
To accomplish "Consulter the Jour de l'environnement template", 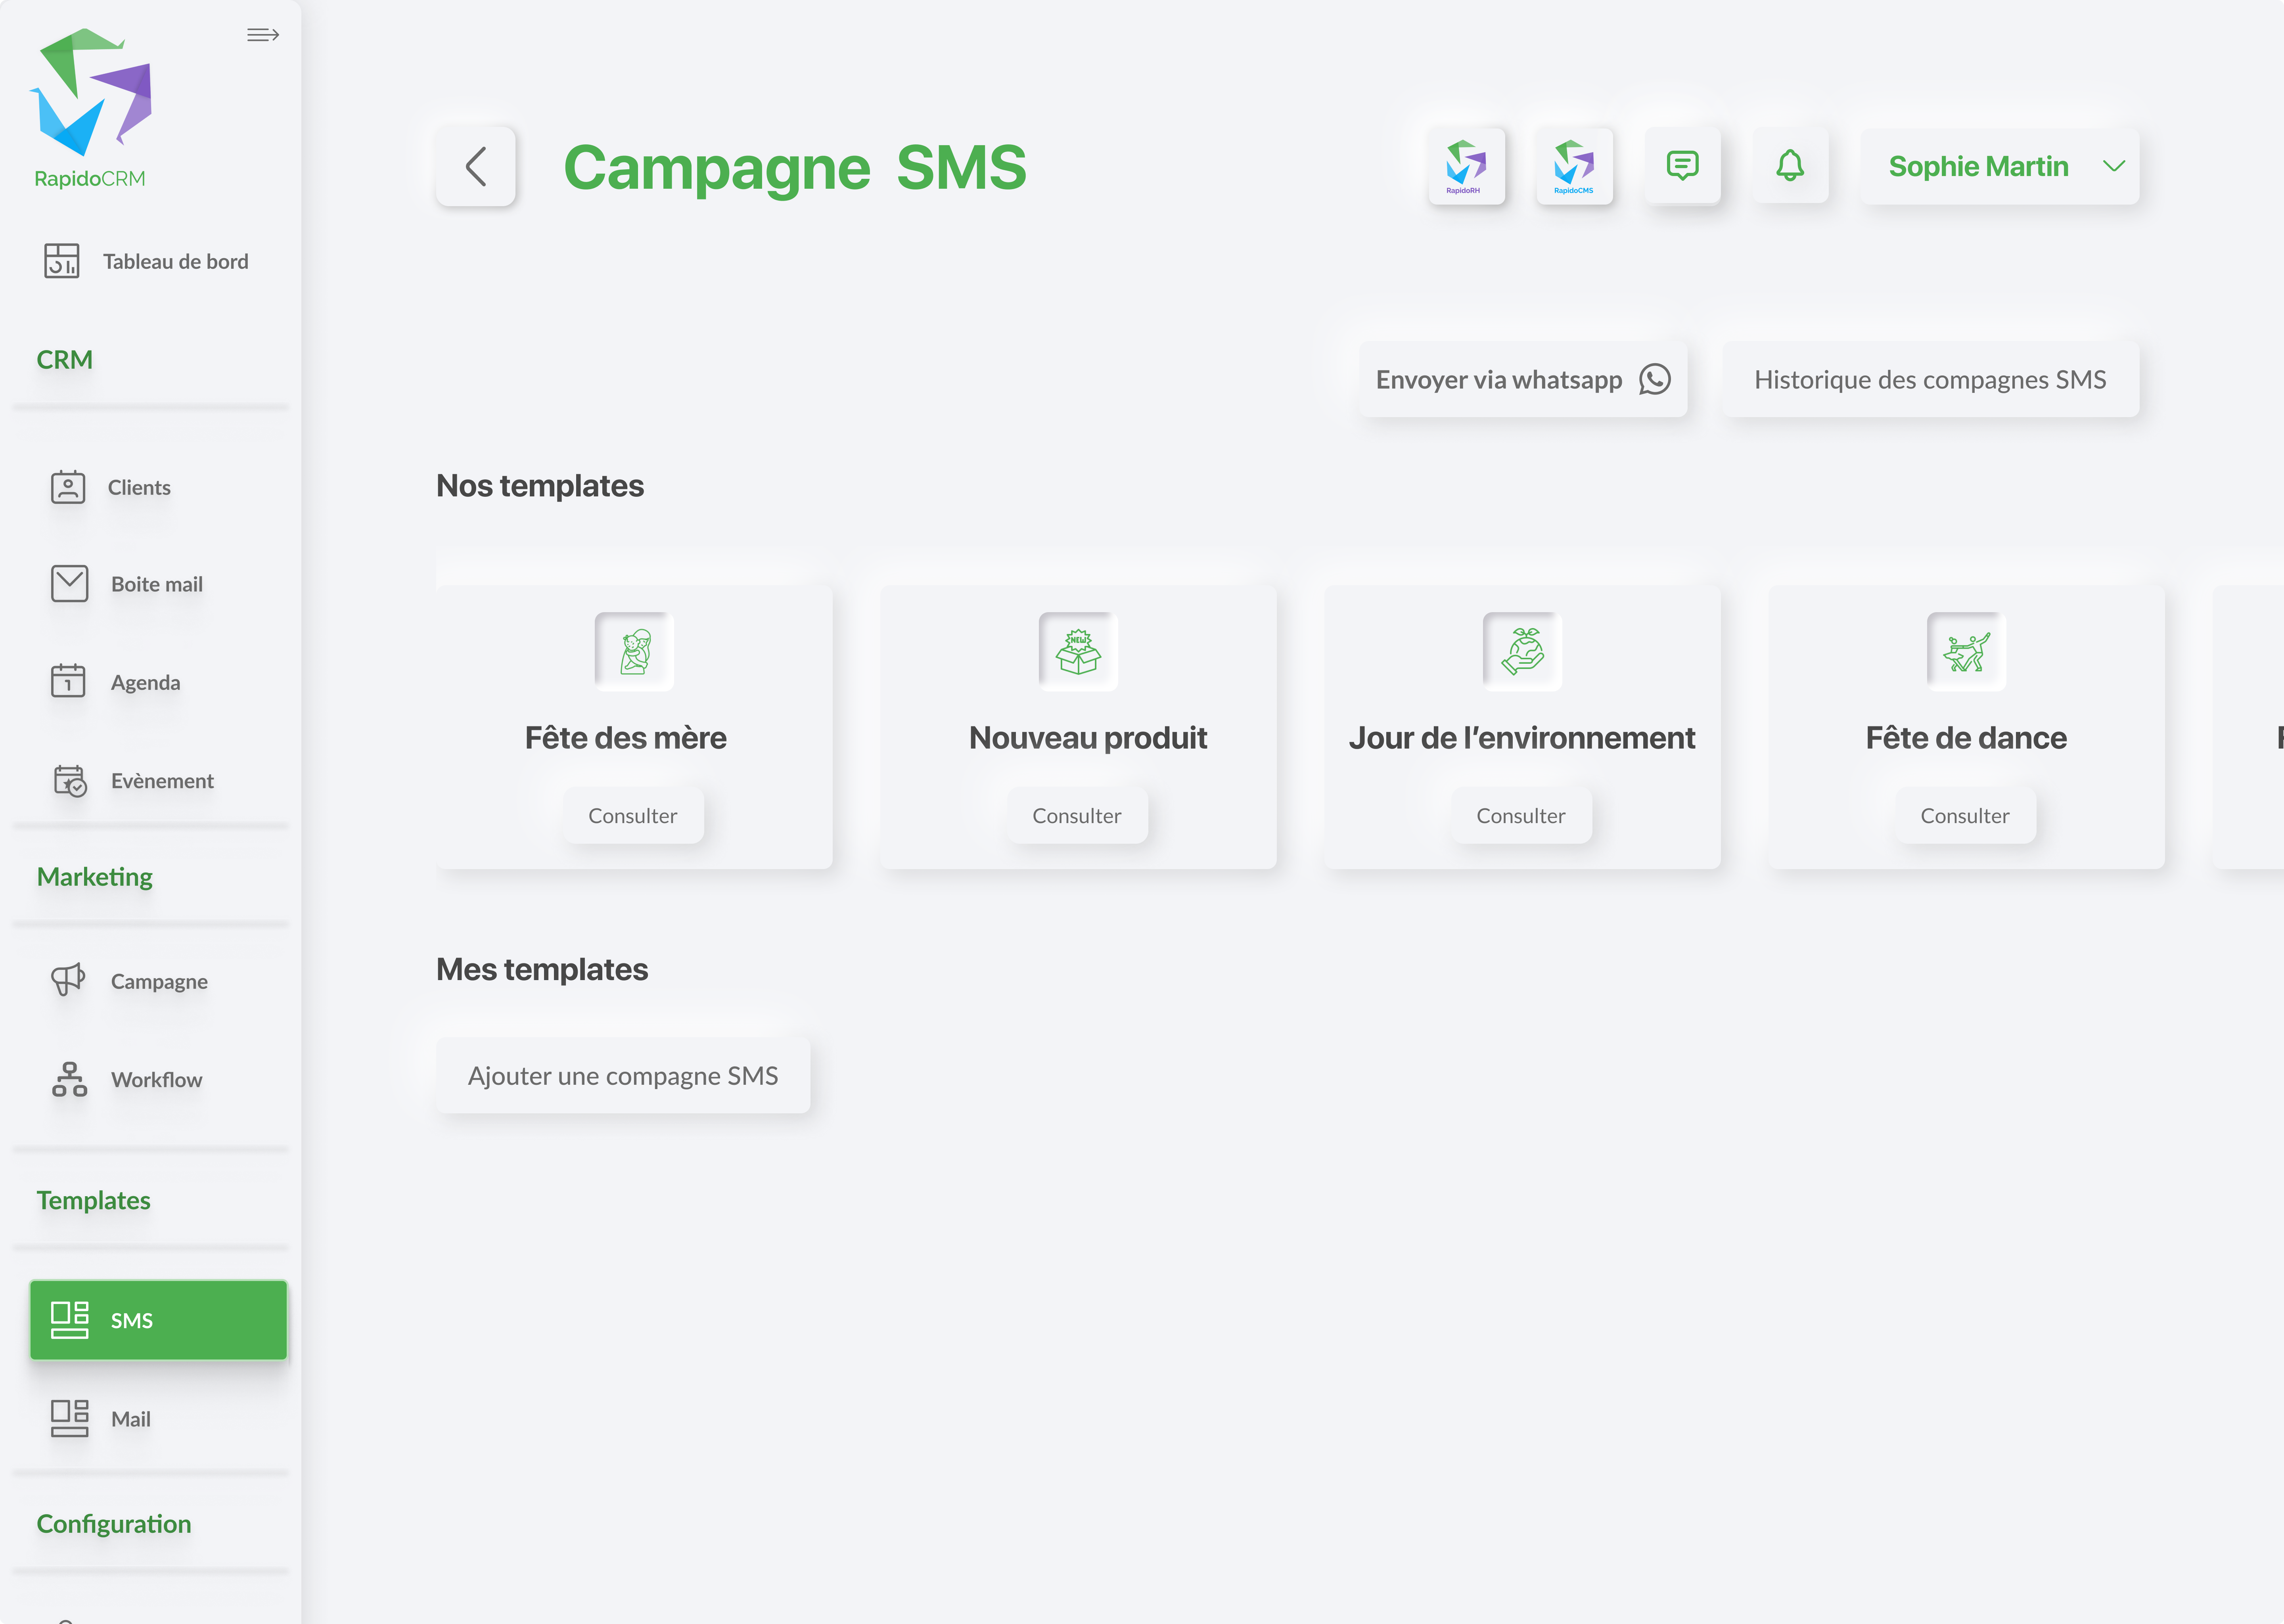I will coord(1521,815).
